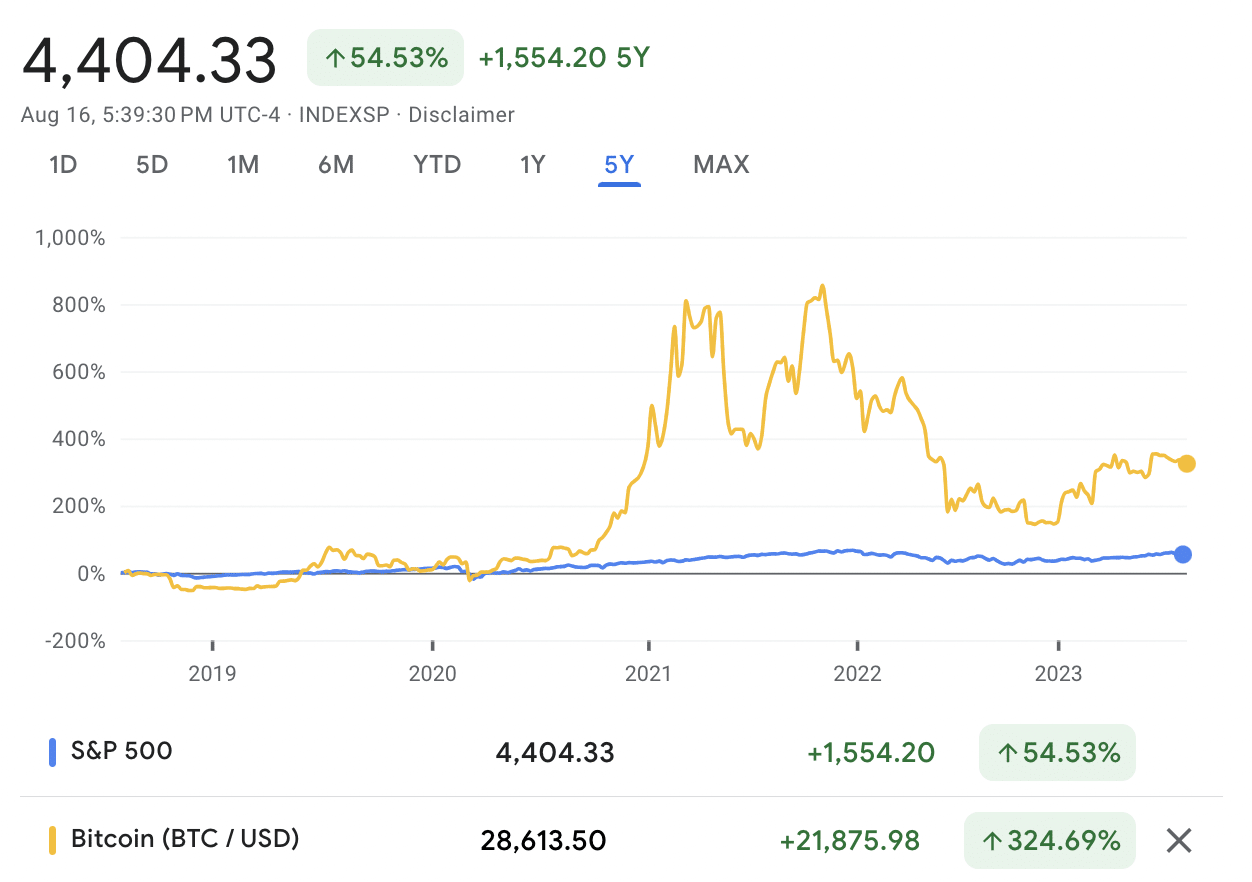Click the 2021 x-axis label

click(x=649, y=674)
